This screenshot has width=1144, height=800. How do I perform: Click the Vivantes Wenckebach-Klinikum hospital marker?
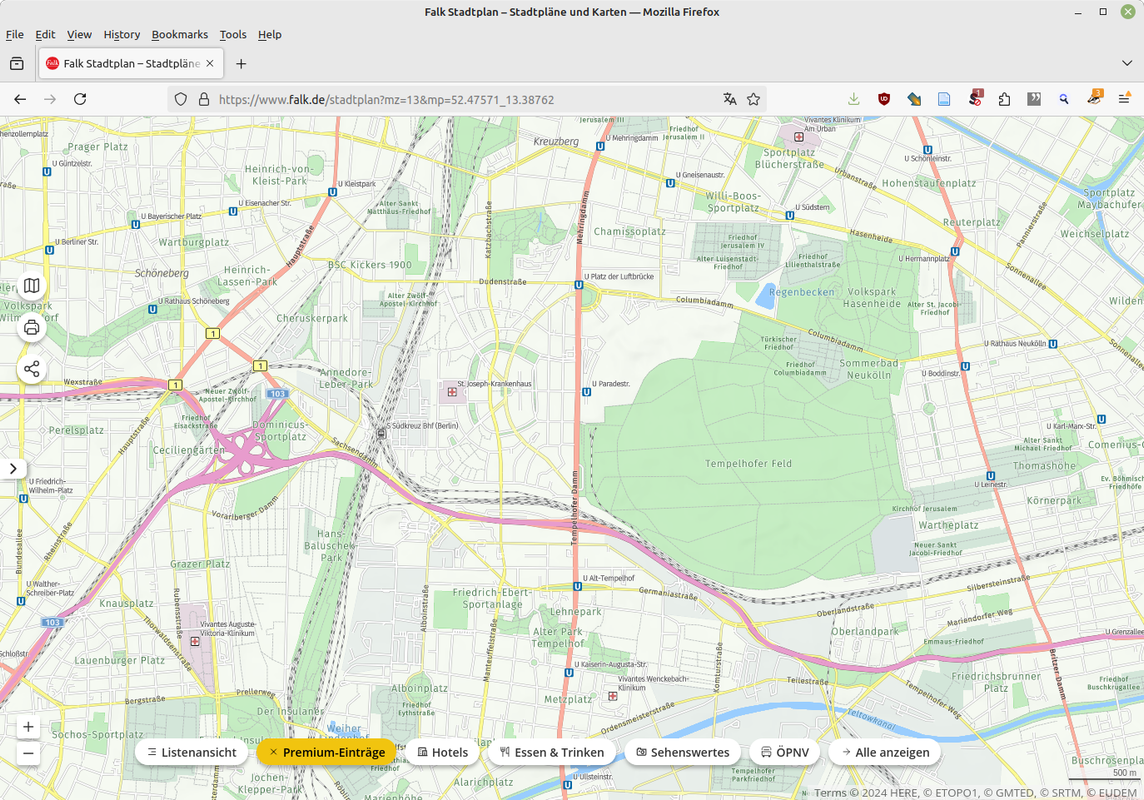coord(613,696)
